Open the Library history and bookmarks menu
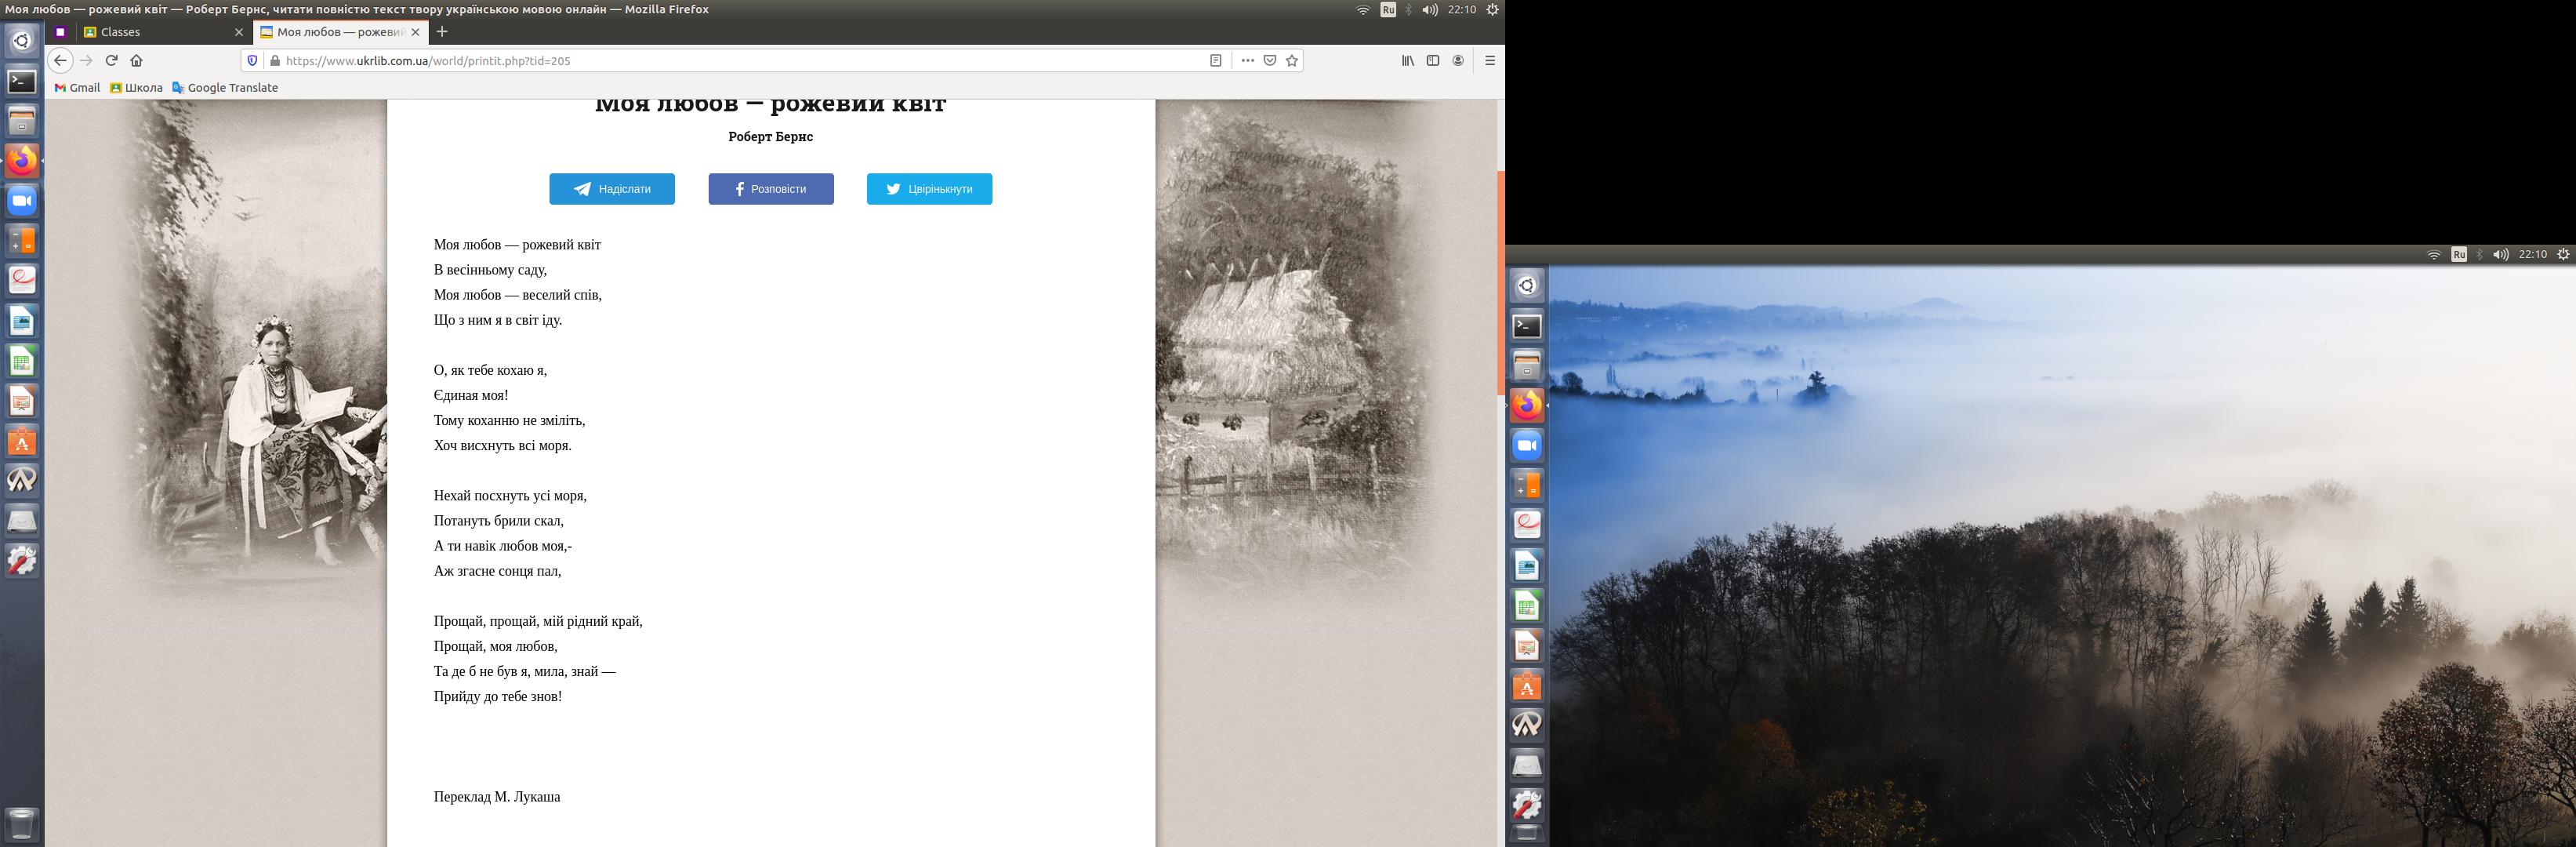Viewport: 2576px width, 847px height. [1407, 60]
